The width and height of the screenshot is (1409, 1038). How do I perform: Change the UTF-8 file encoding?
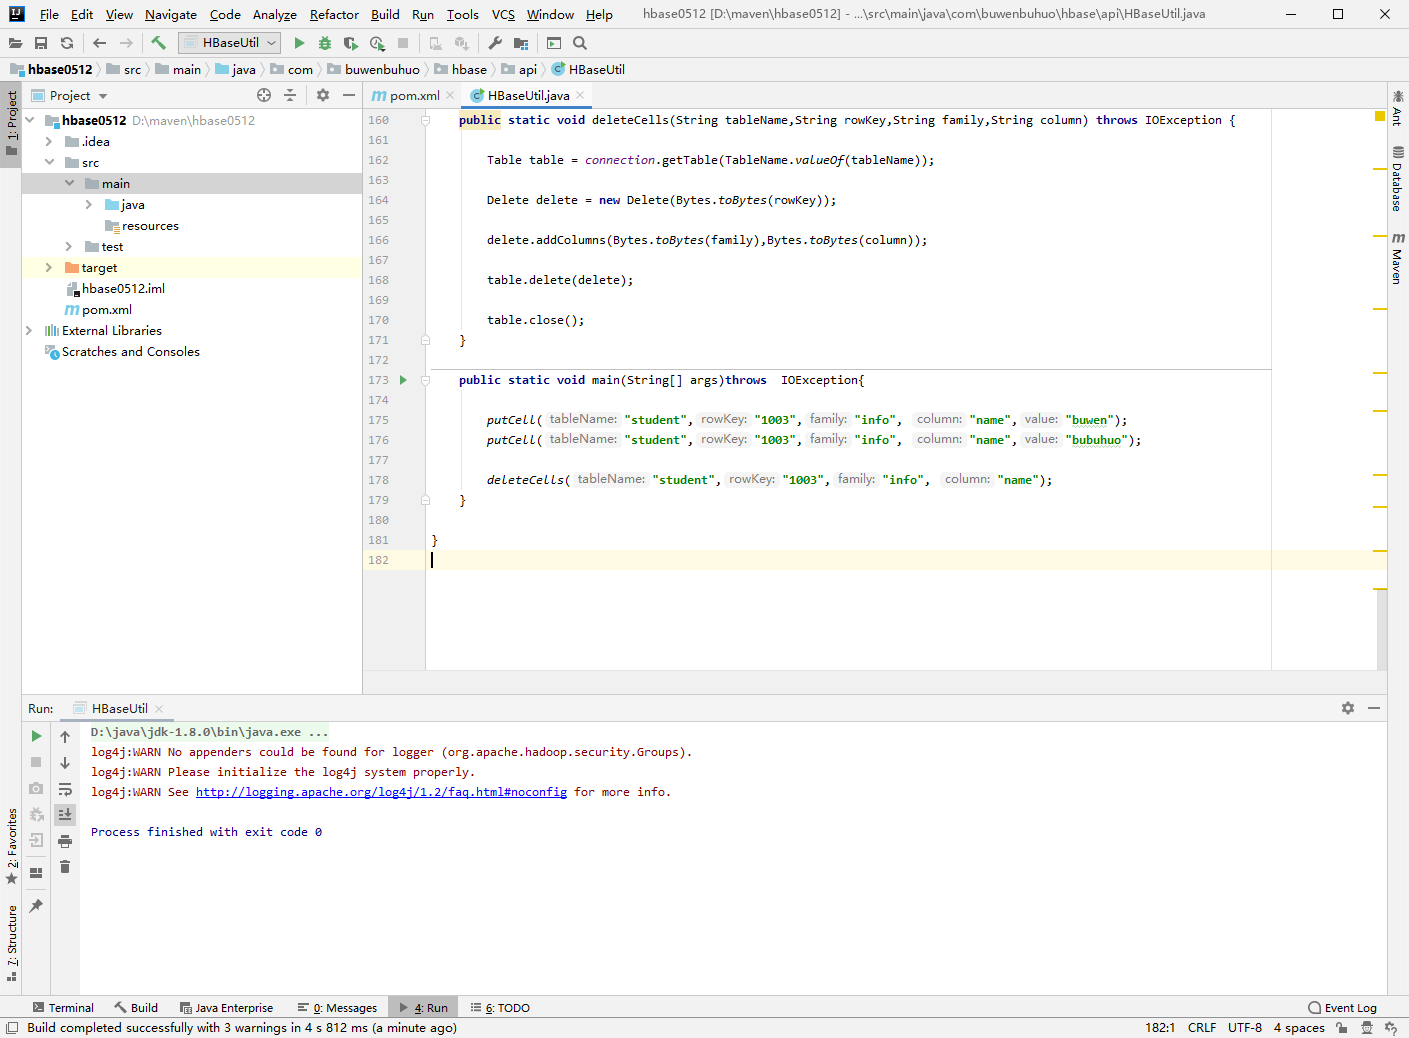point(1245,1027)
